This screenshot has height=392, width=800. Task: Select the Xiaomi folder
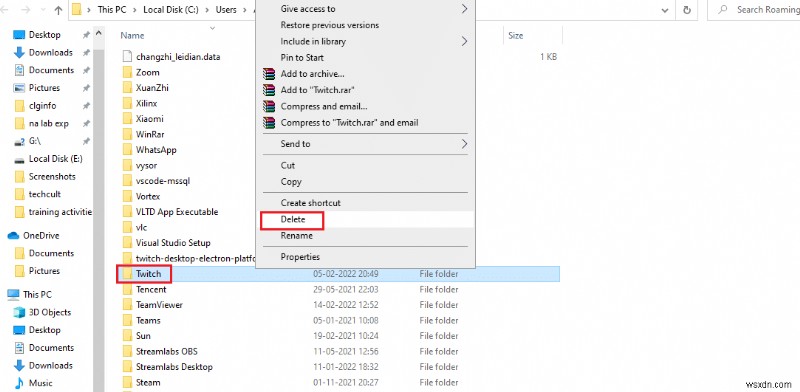click(149, 119)
